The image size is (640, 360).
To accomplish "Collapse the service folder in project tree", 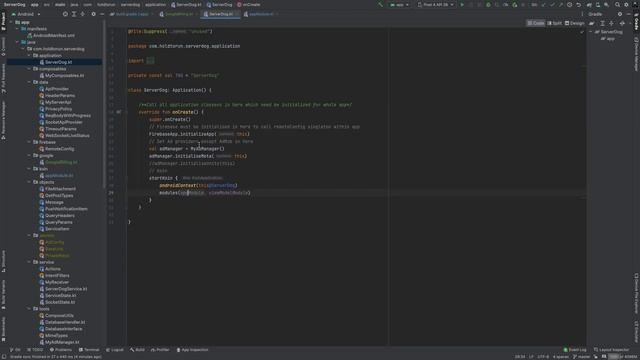I will [x=29, y=262].
